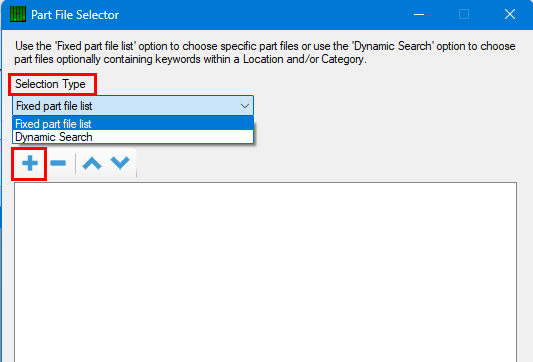Open the green app icon system menu
533x362 pixels.
[x=18, y=14]
